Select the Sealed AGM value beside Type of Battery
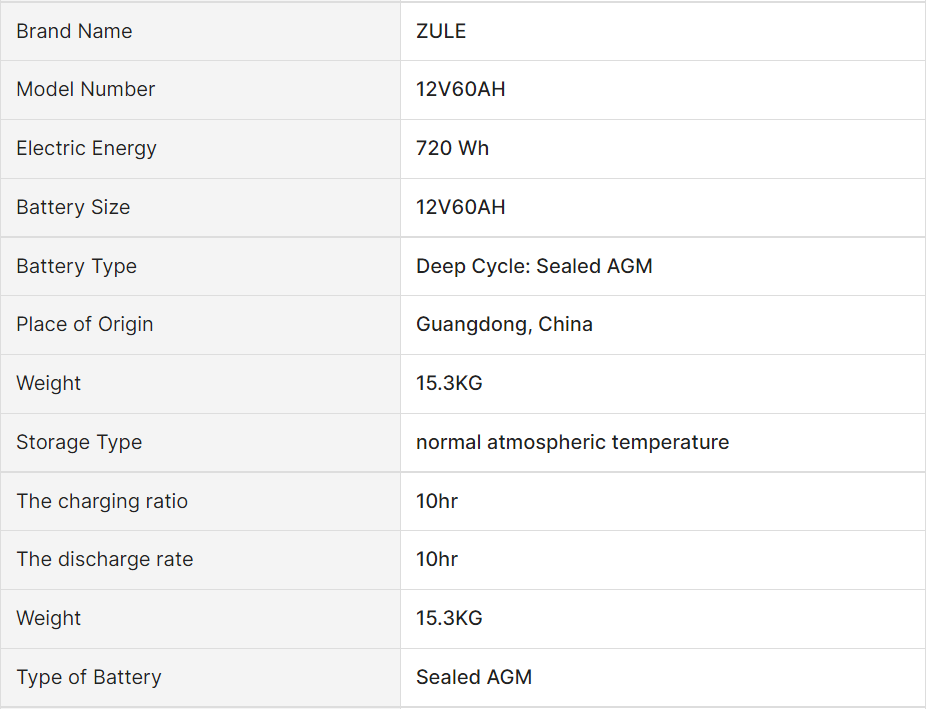926x709 pixels. [474, 677]
